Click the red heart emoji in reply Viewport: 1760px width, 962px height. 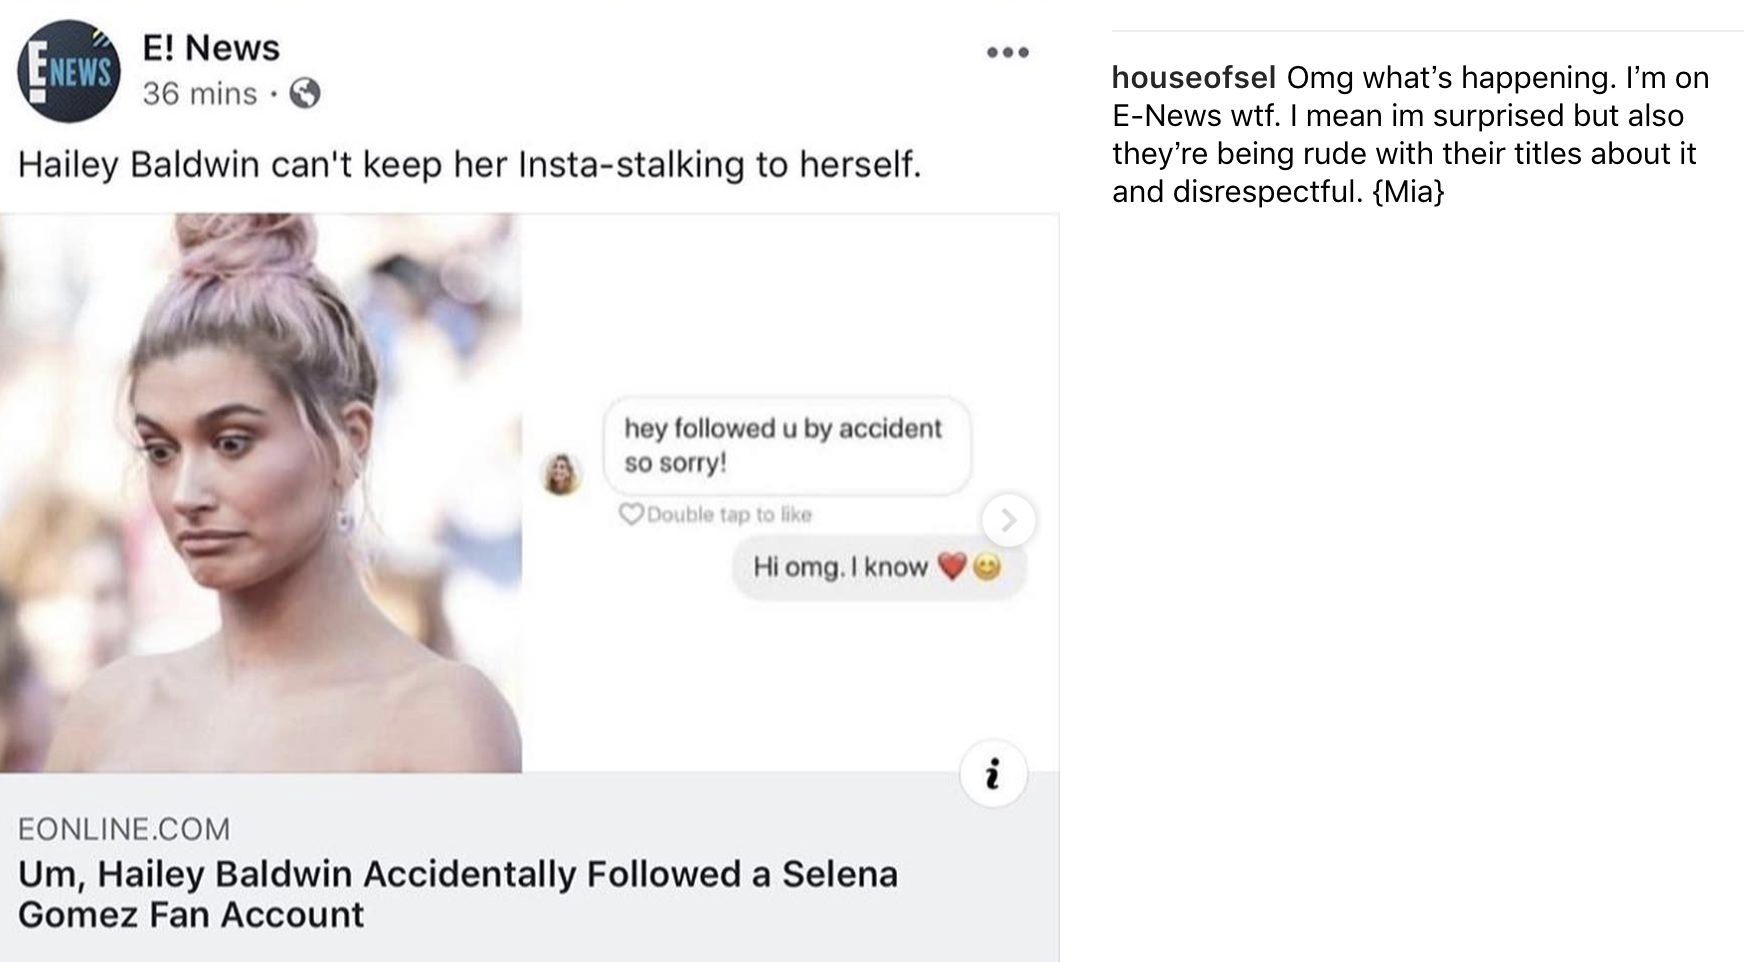[952, 567]
